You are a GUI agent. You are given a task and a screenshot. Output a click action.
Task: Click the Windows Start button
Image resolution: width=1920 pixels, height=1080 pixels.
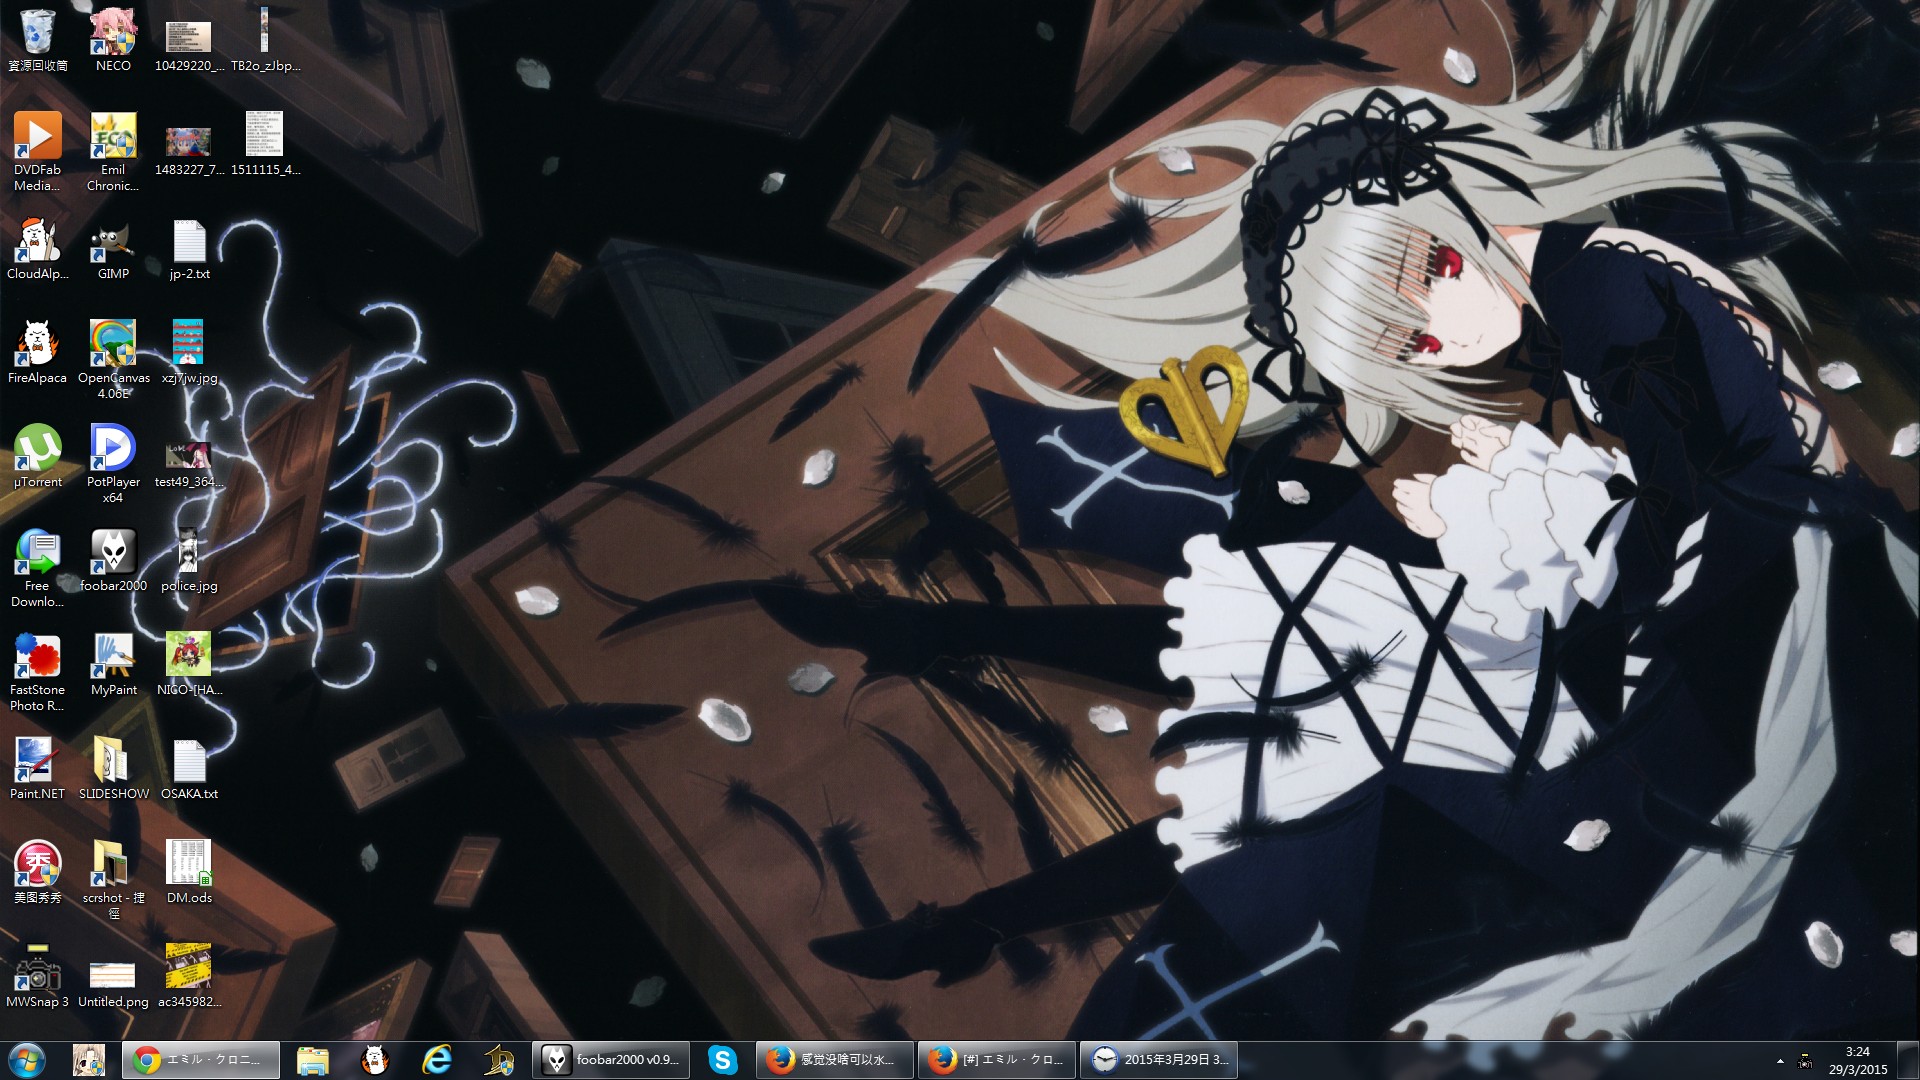point(27,1060)
